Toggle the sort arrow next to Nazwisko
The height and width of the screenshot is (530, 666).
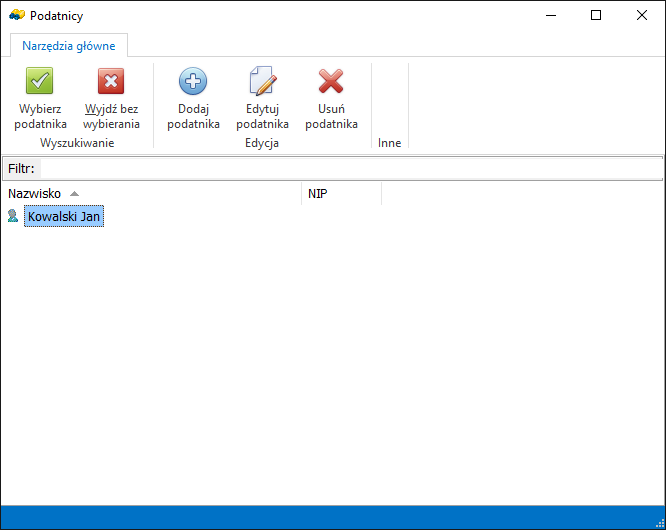coord(74,193)
